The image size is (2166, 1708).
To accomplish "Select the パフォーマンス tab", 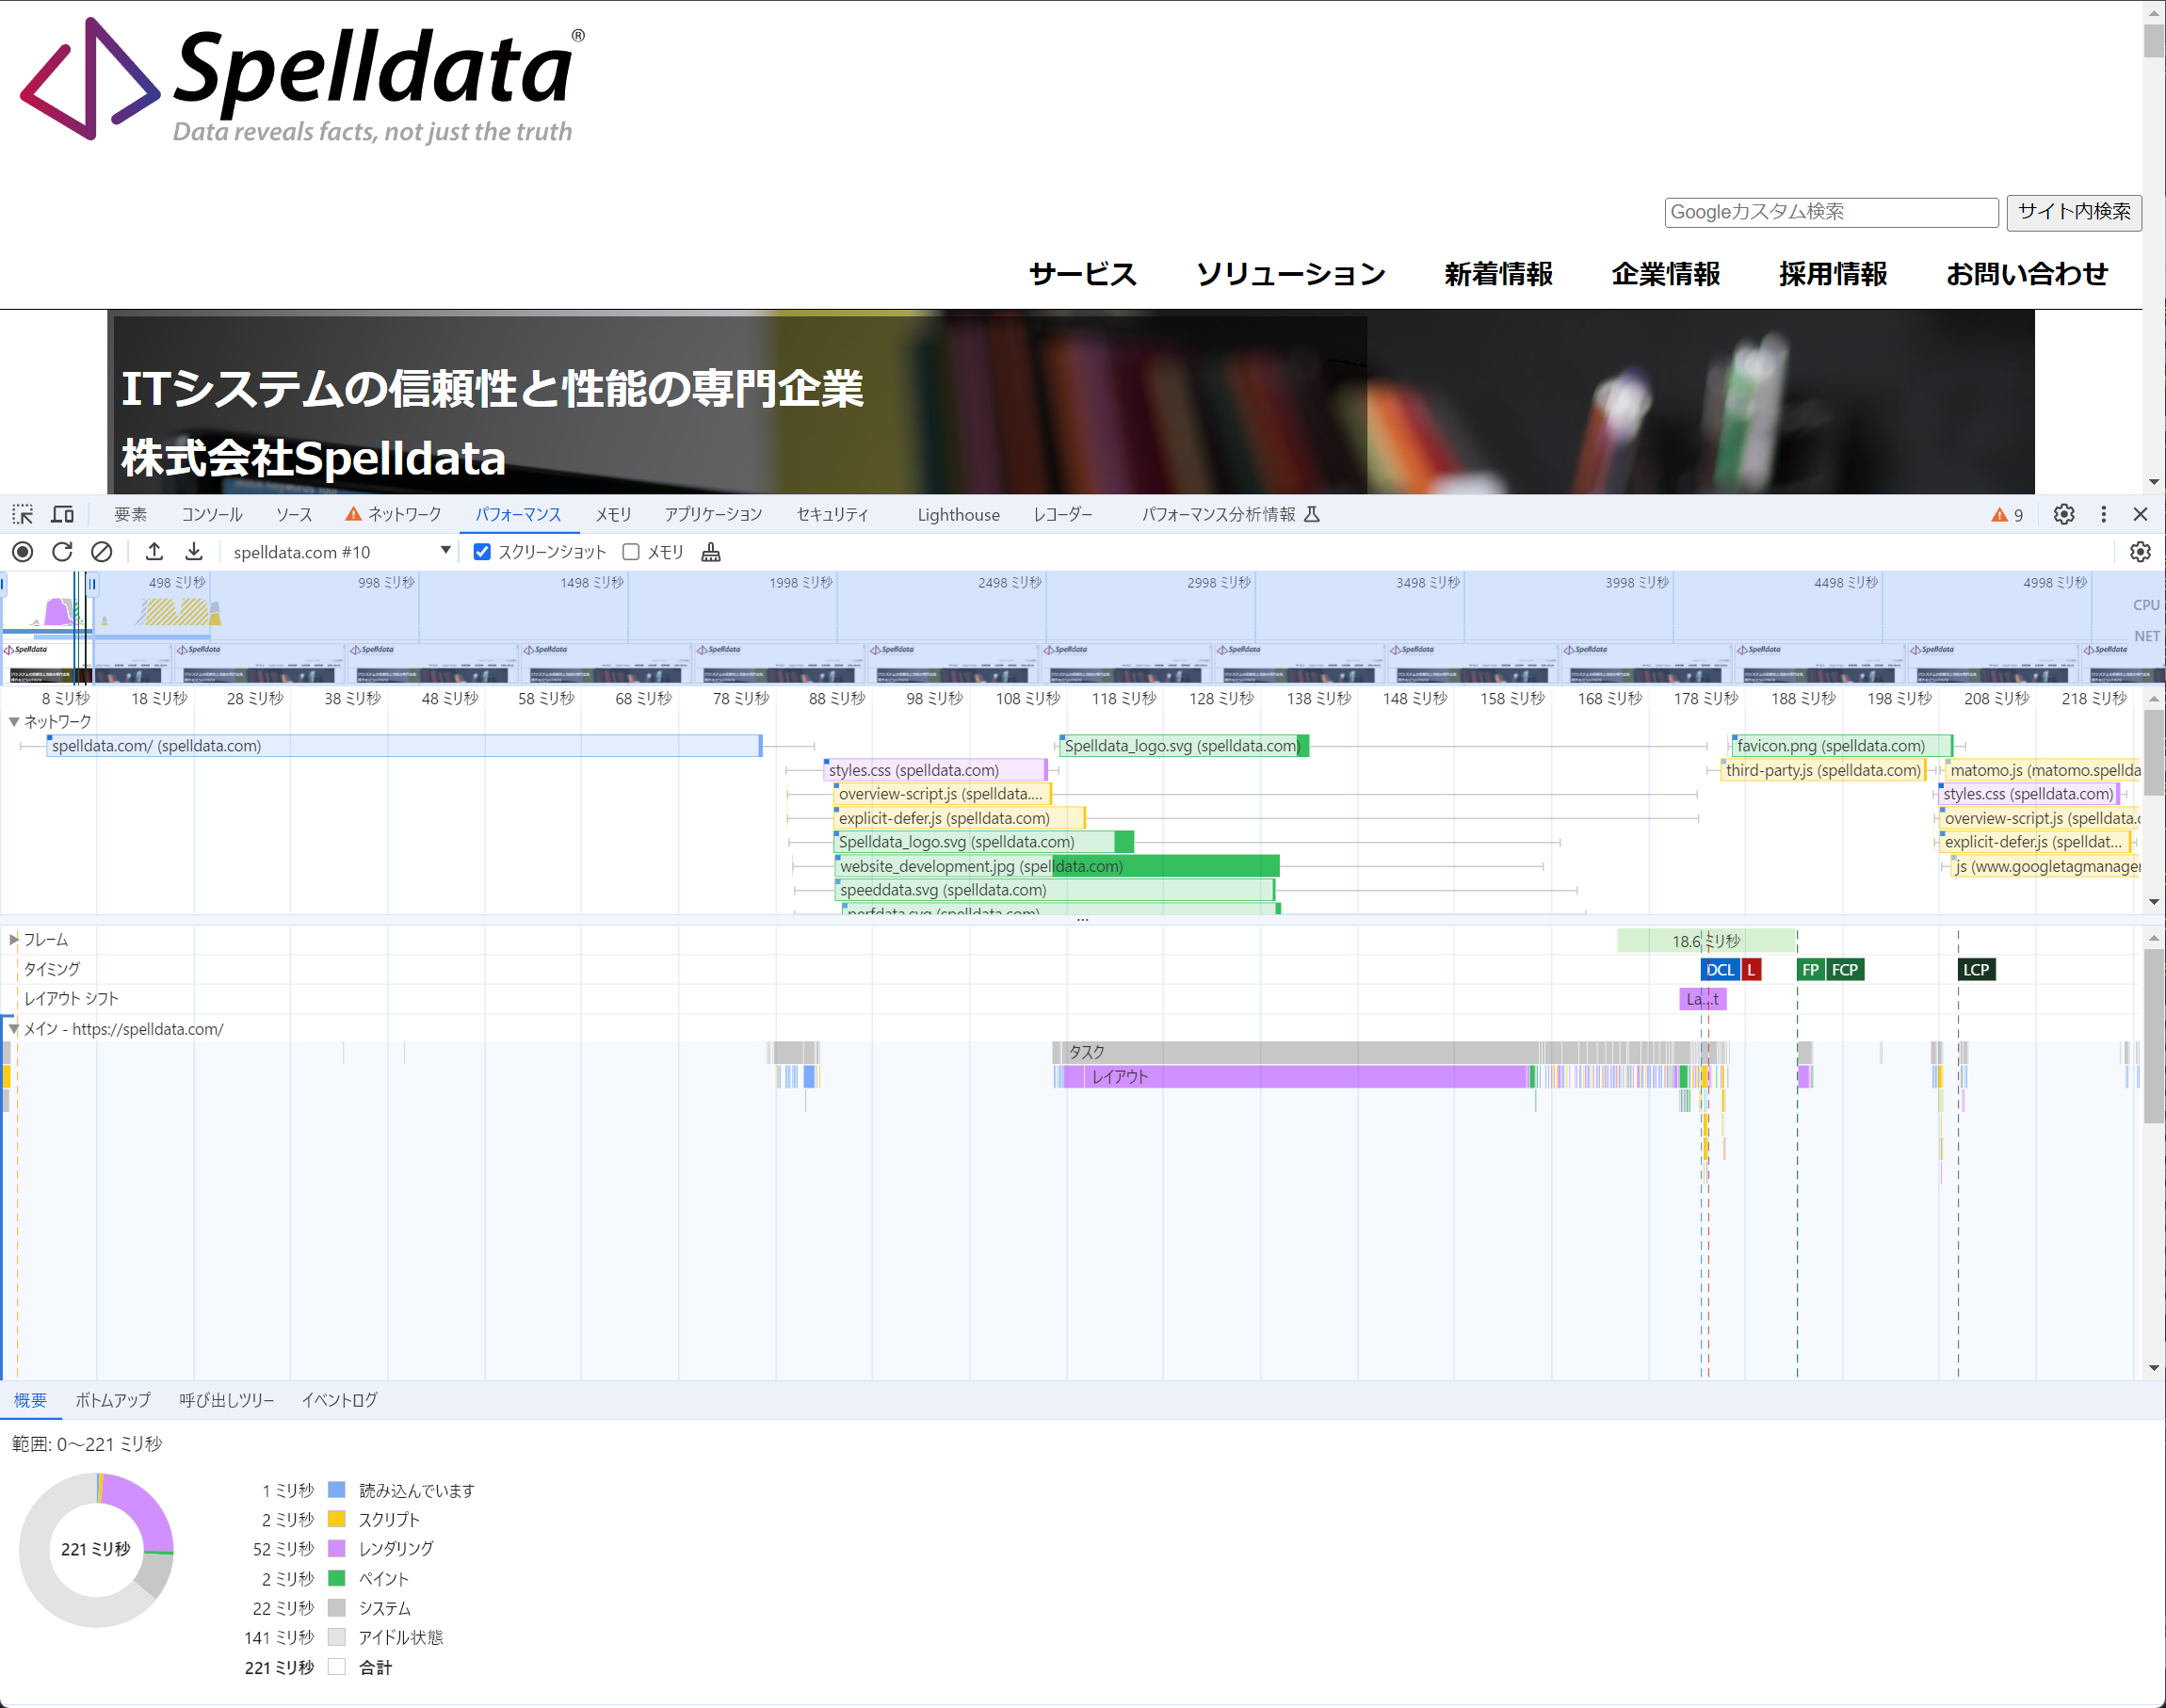I will [x=518, y=514].
